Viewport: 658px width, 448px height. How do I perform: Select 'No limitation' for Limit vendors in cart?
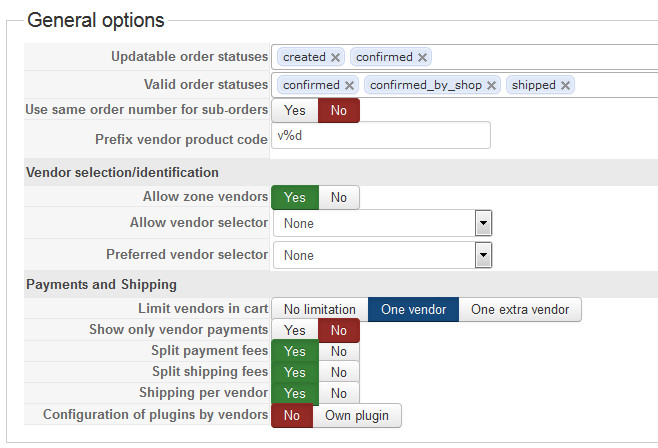319,310
